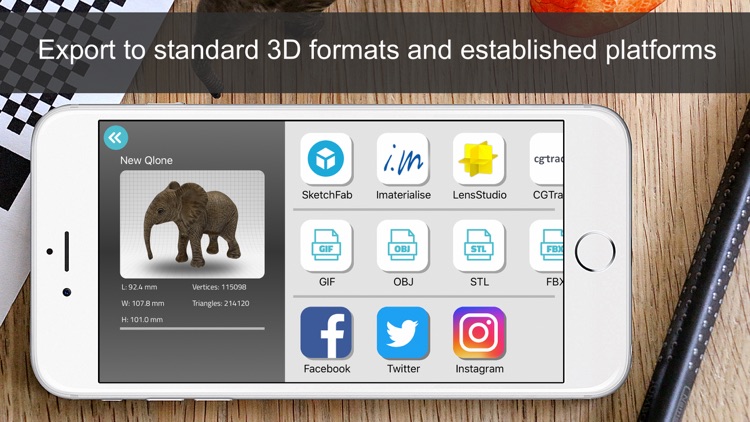
Task: Select the LensStudio export icon
Action: 479,160
